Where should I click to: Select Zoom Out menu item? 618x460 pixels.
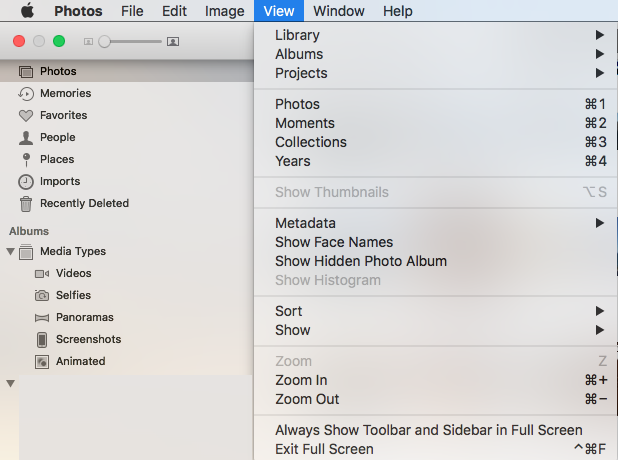[x=436, y=399]
